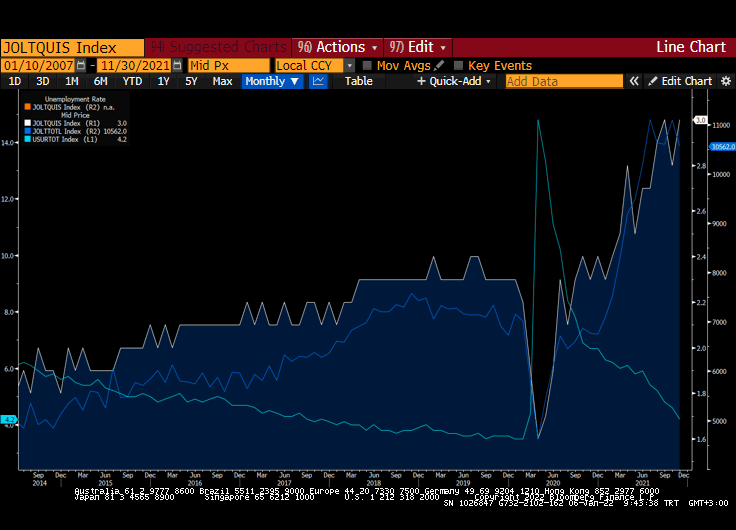Click the orange JOLTQUIS R2 legend swatch
Image resolution: width=736 pixels, height=530 pixels.
[x=27, y=107]
